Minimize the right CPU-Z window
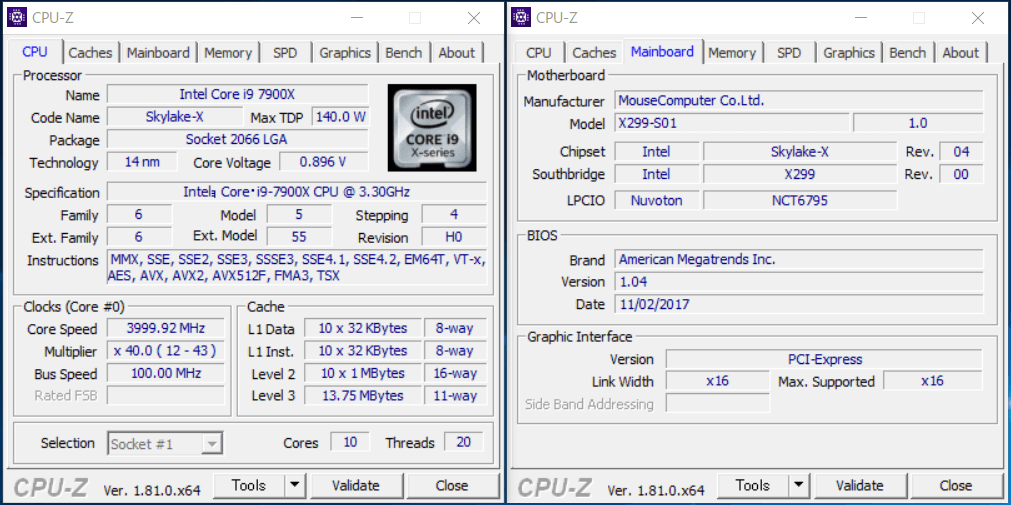The image size is (1011, 505). 860,18
